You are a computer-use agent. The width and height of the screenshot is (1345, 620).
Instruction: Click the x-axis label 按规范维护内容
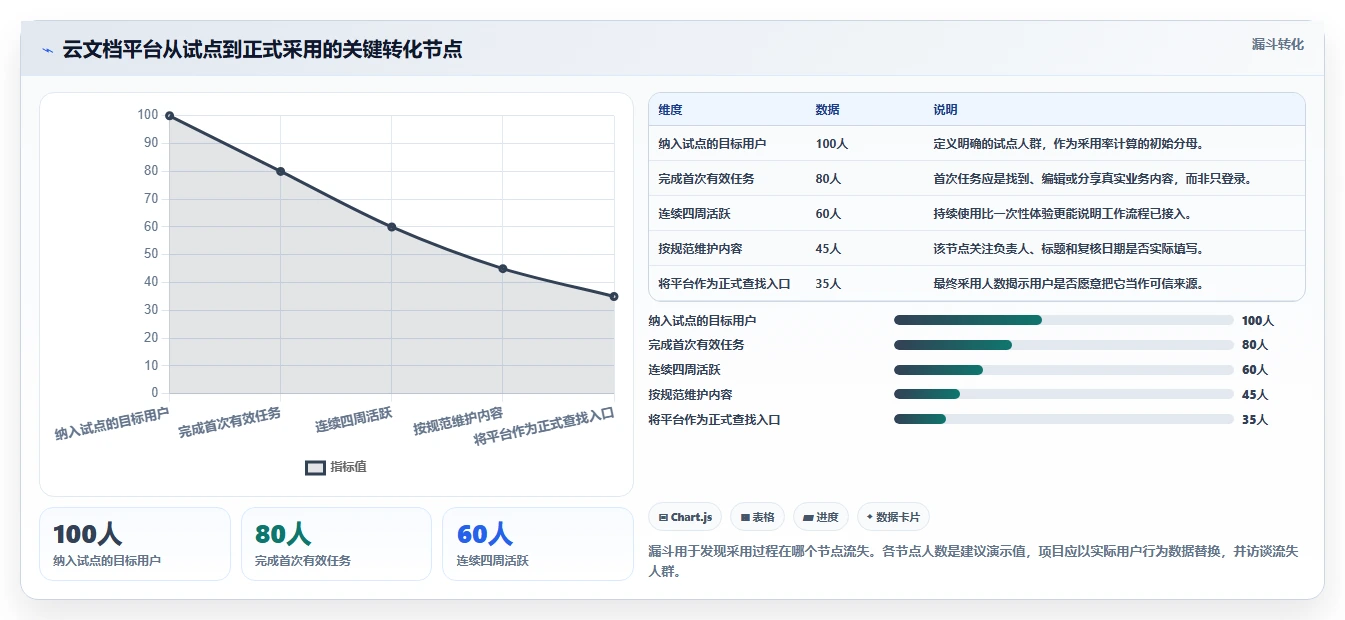pos(458,421)
